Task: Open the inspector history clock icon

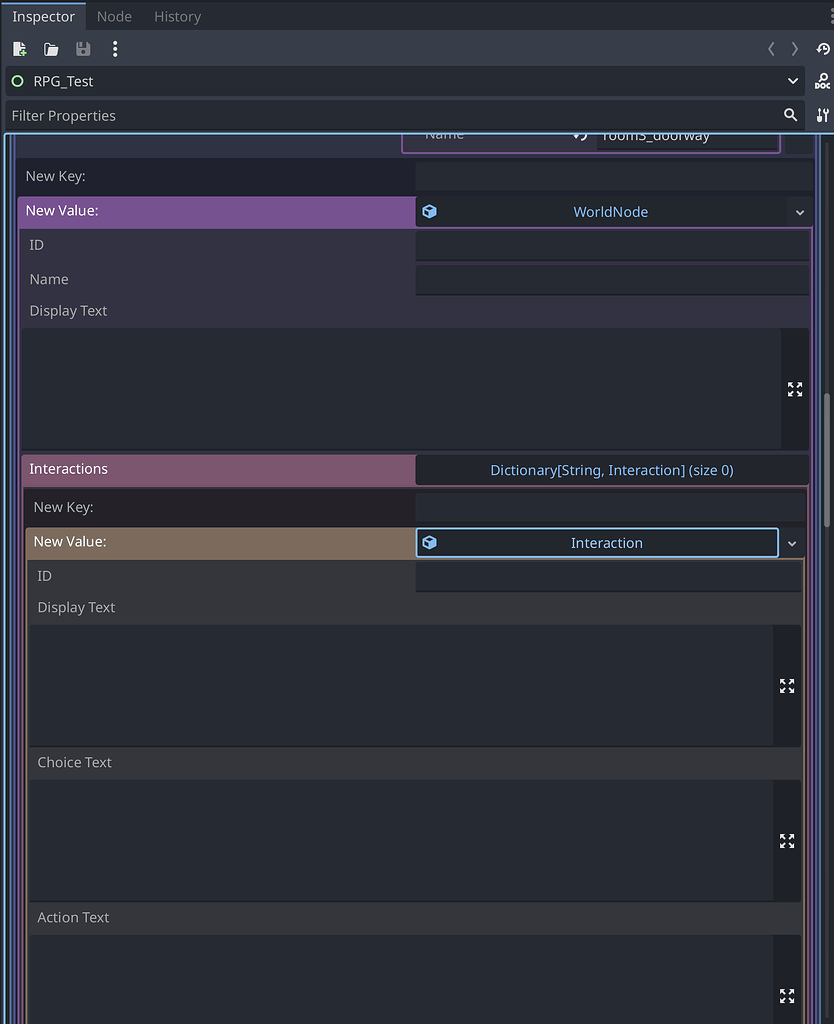Action: click(824, 49)
